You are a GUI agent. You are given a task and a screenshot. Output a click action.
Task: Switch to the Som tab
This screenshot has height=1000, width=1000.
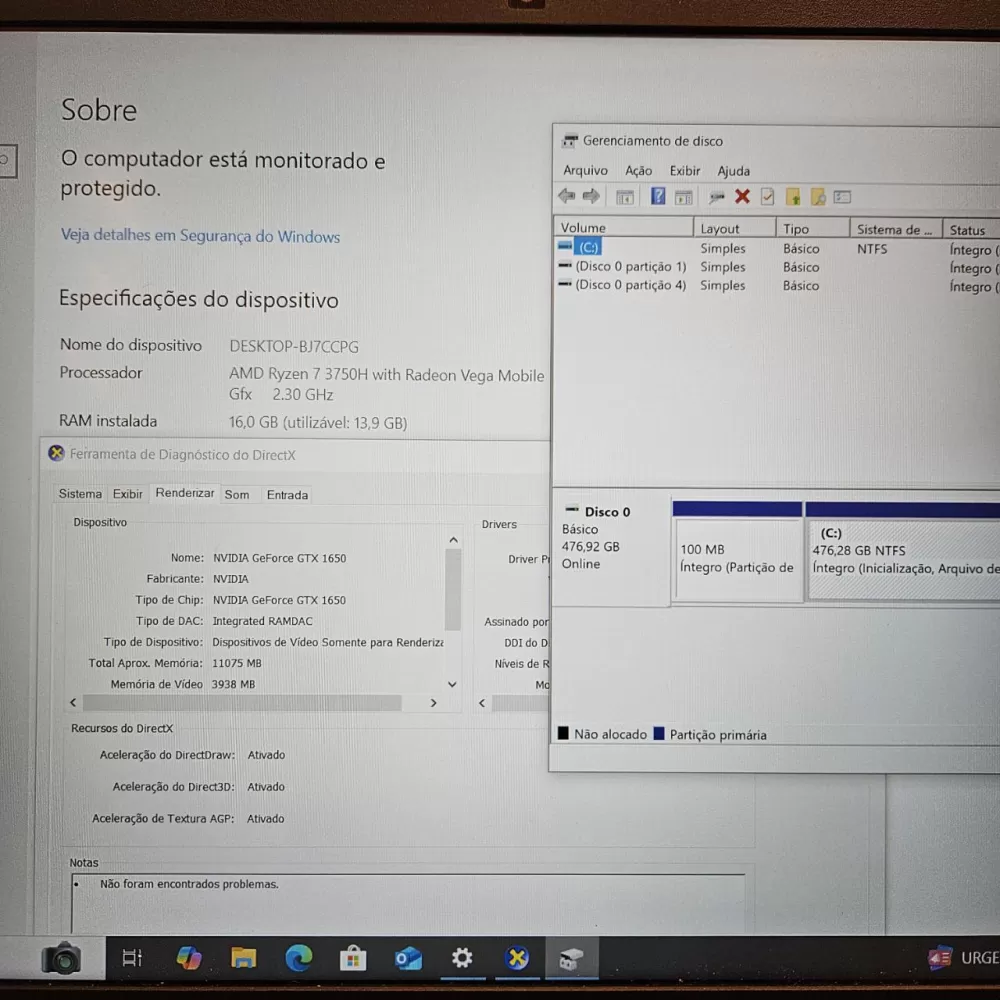[x=237, y=494]
